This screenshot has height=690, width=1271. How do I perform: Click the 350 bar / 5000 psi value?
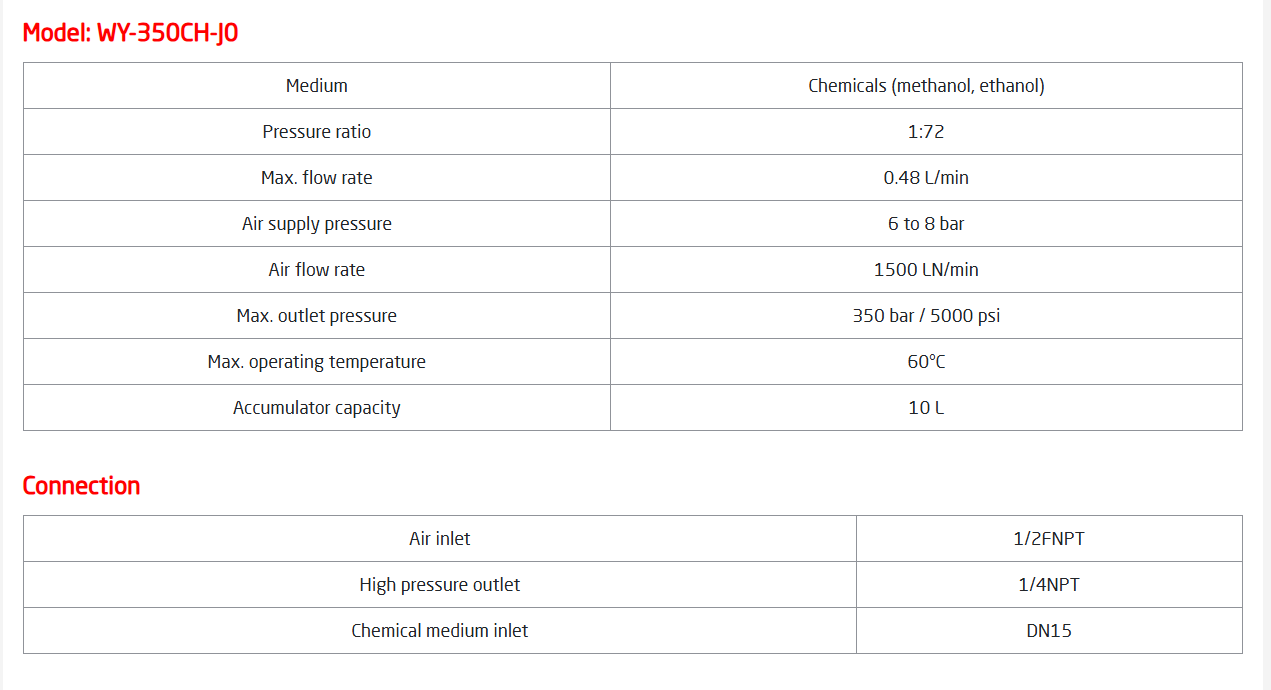click(926, 316)
